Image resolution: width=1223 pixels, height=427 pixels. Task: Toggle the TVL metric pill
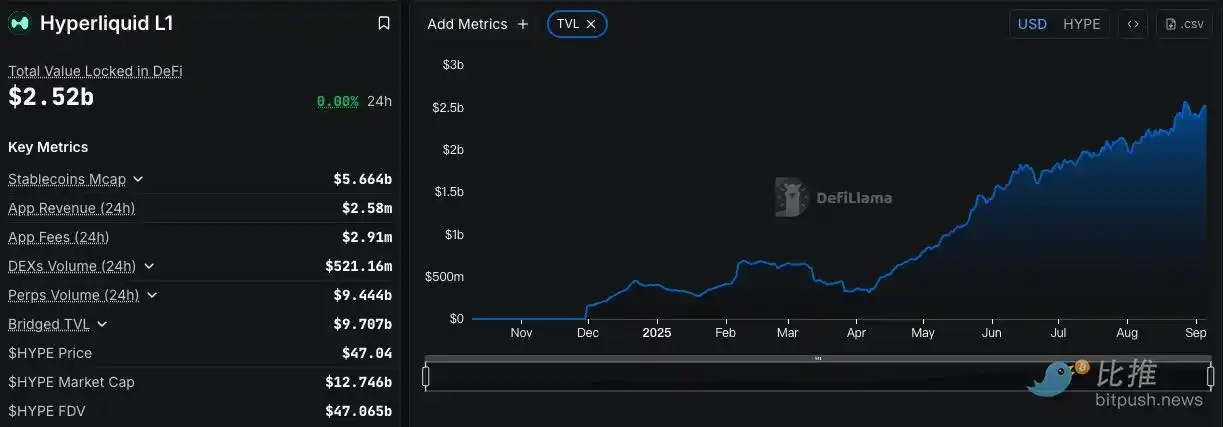pyautogui.click(x=567, y=24)
